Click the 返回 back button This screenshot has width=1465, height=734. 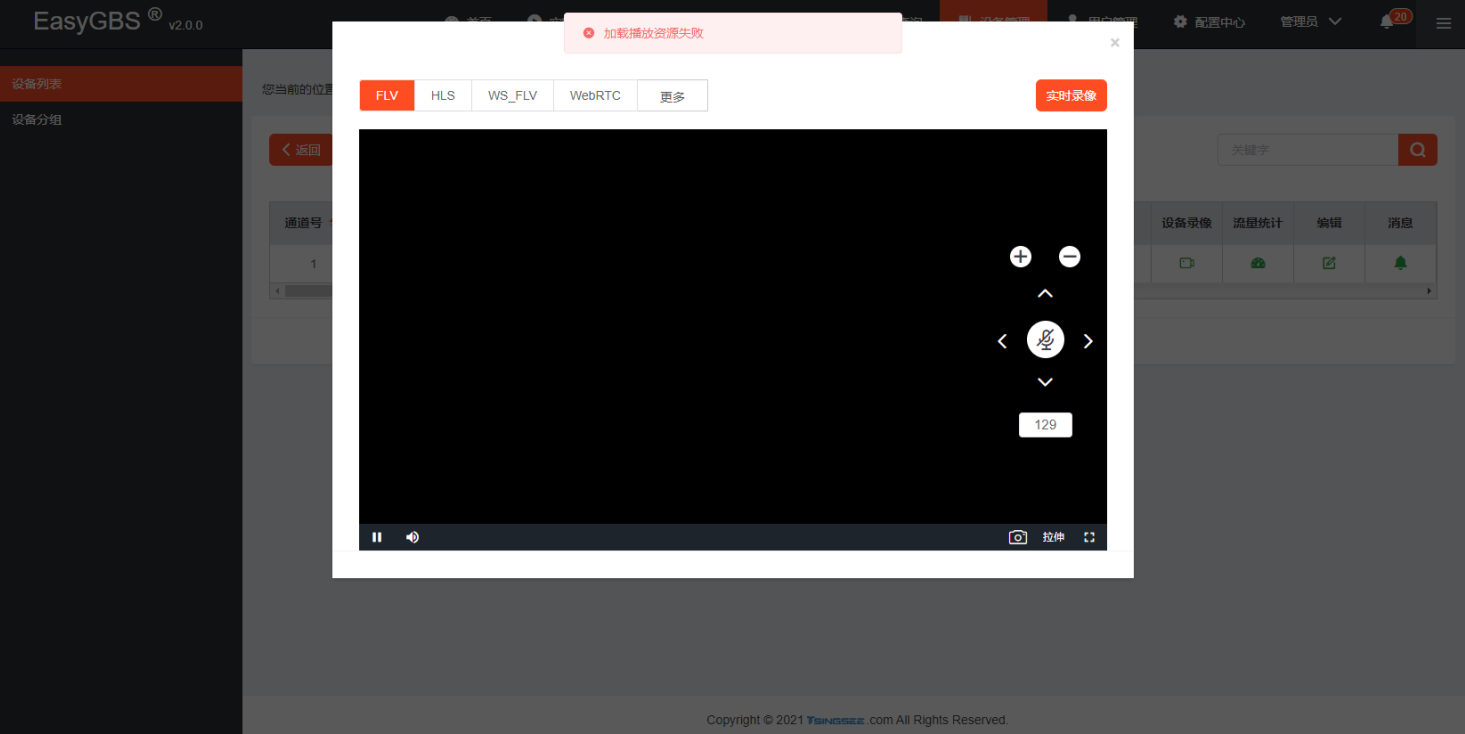pyautogui.click(x=300, y=150)
